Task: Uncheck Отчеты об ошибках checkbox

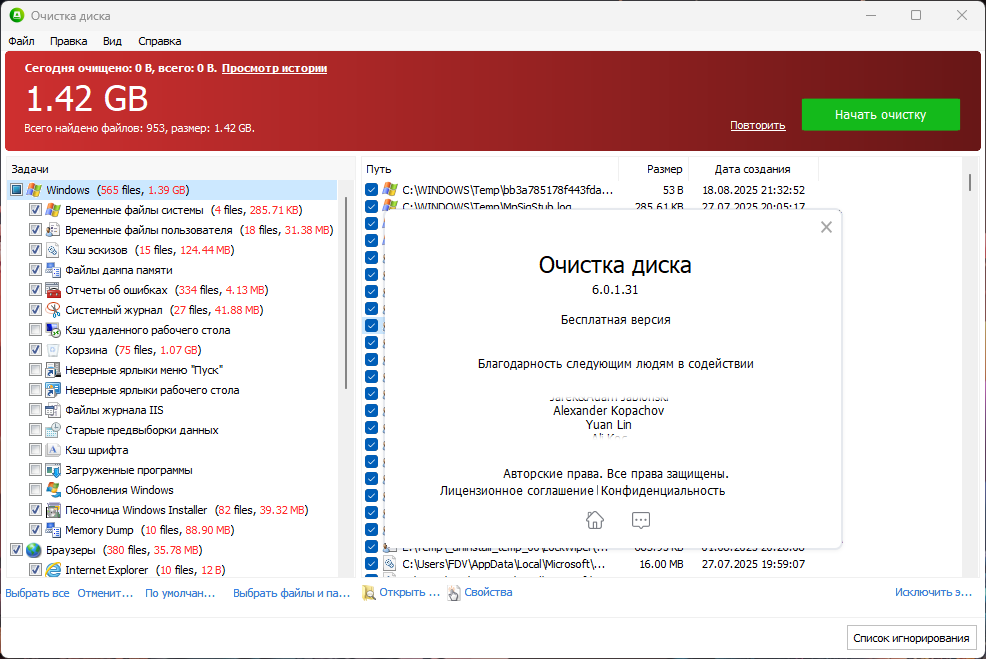Action: click(x=35, y=290)
